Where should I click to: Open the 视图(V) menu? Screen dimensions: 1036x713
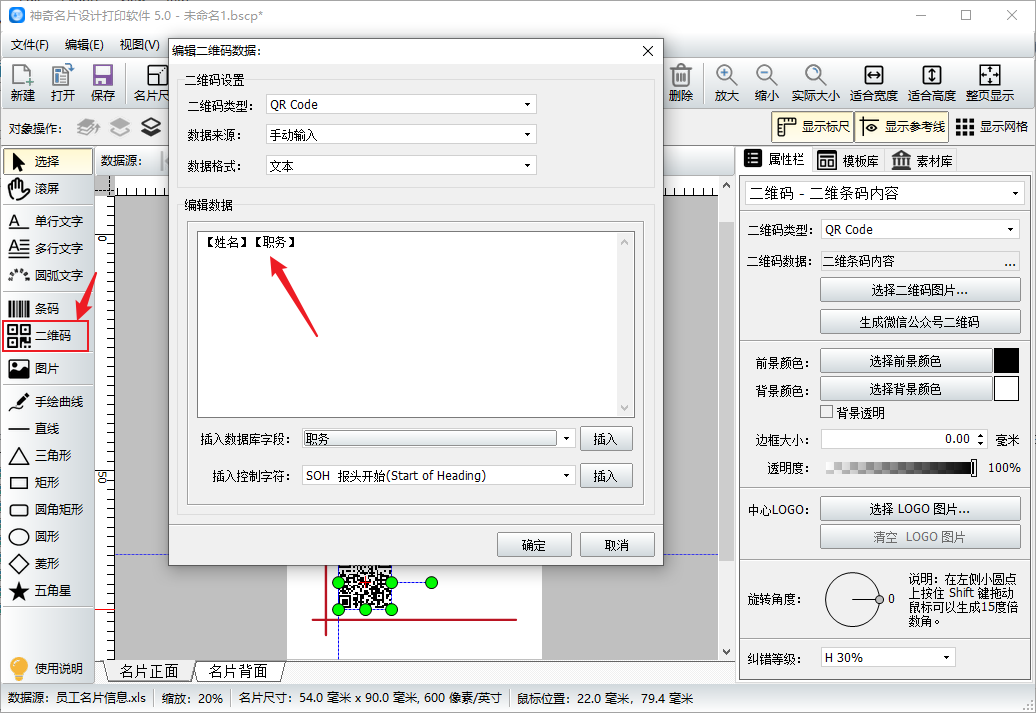(139, 45)
